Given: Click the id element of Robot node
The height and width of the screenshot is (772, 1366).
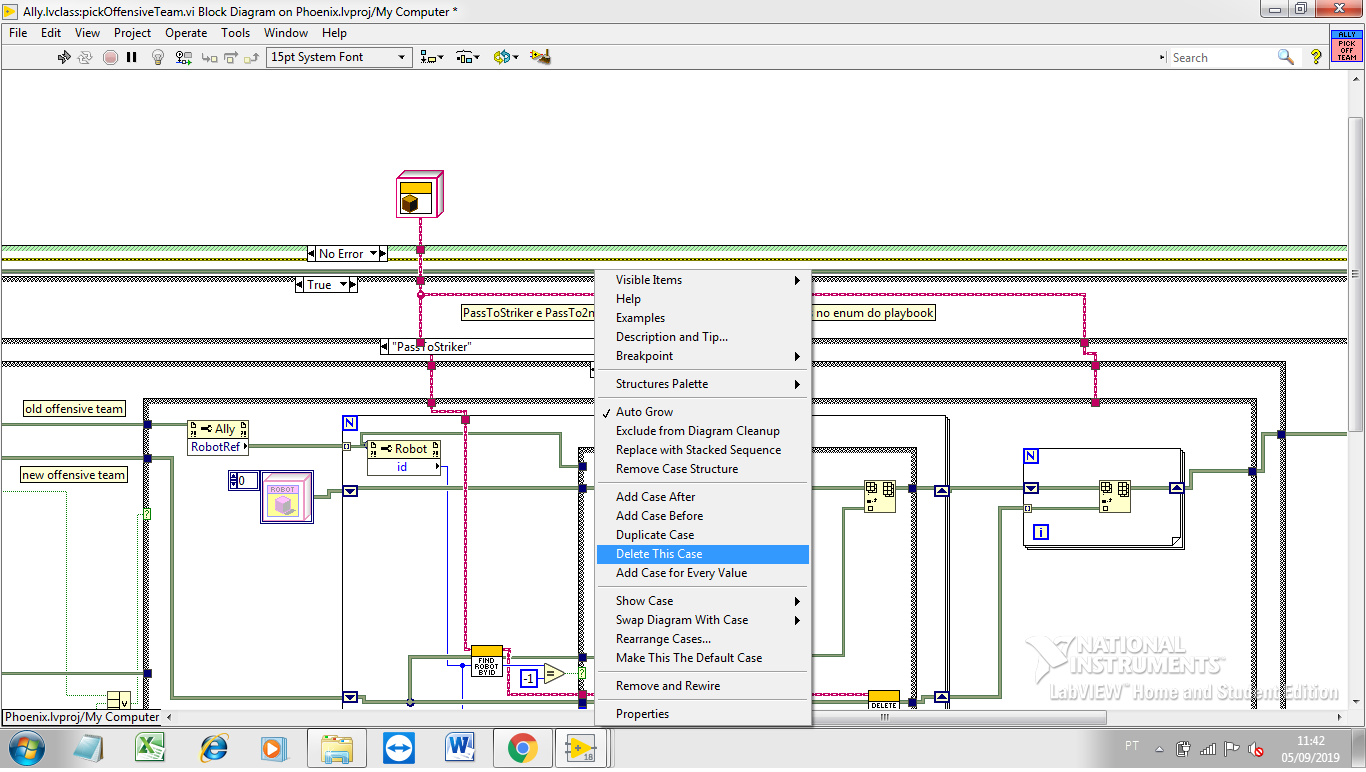Looking at the screenshot, I should click(x=404, y=467).
